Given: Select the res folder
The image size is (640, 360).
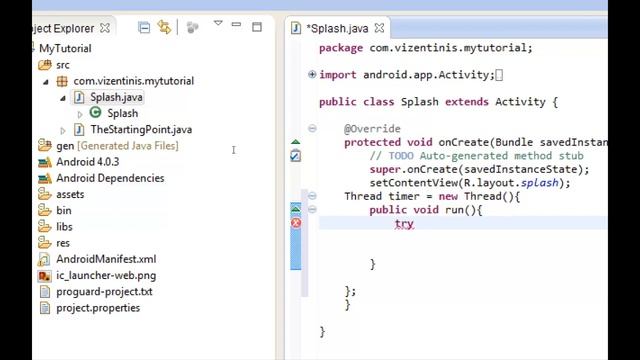Looking at the screenshot, I should point(63,243).
